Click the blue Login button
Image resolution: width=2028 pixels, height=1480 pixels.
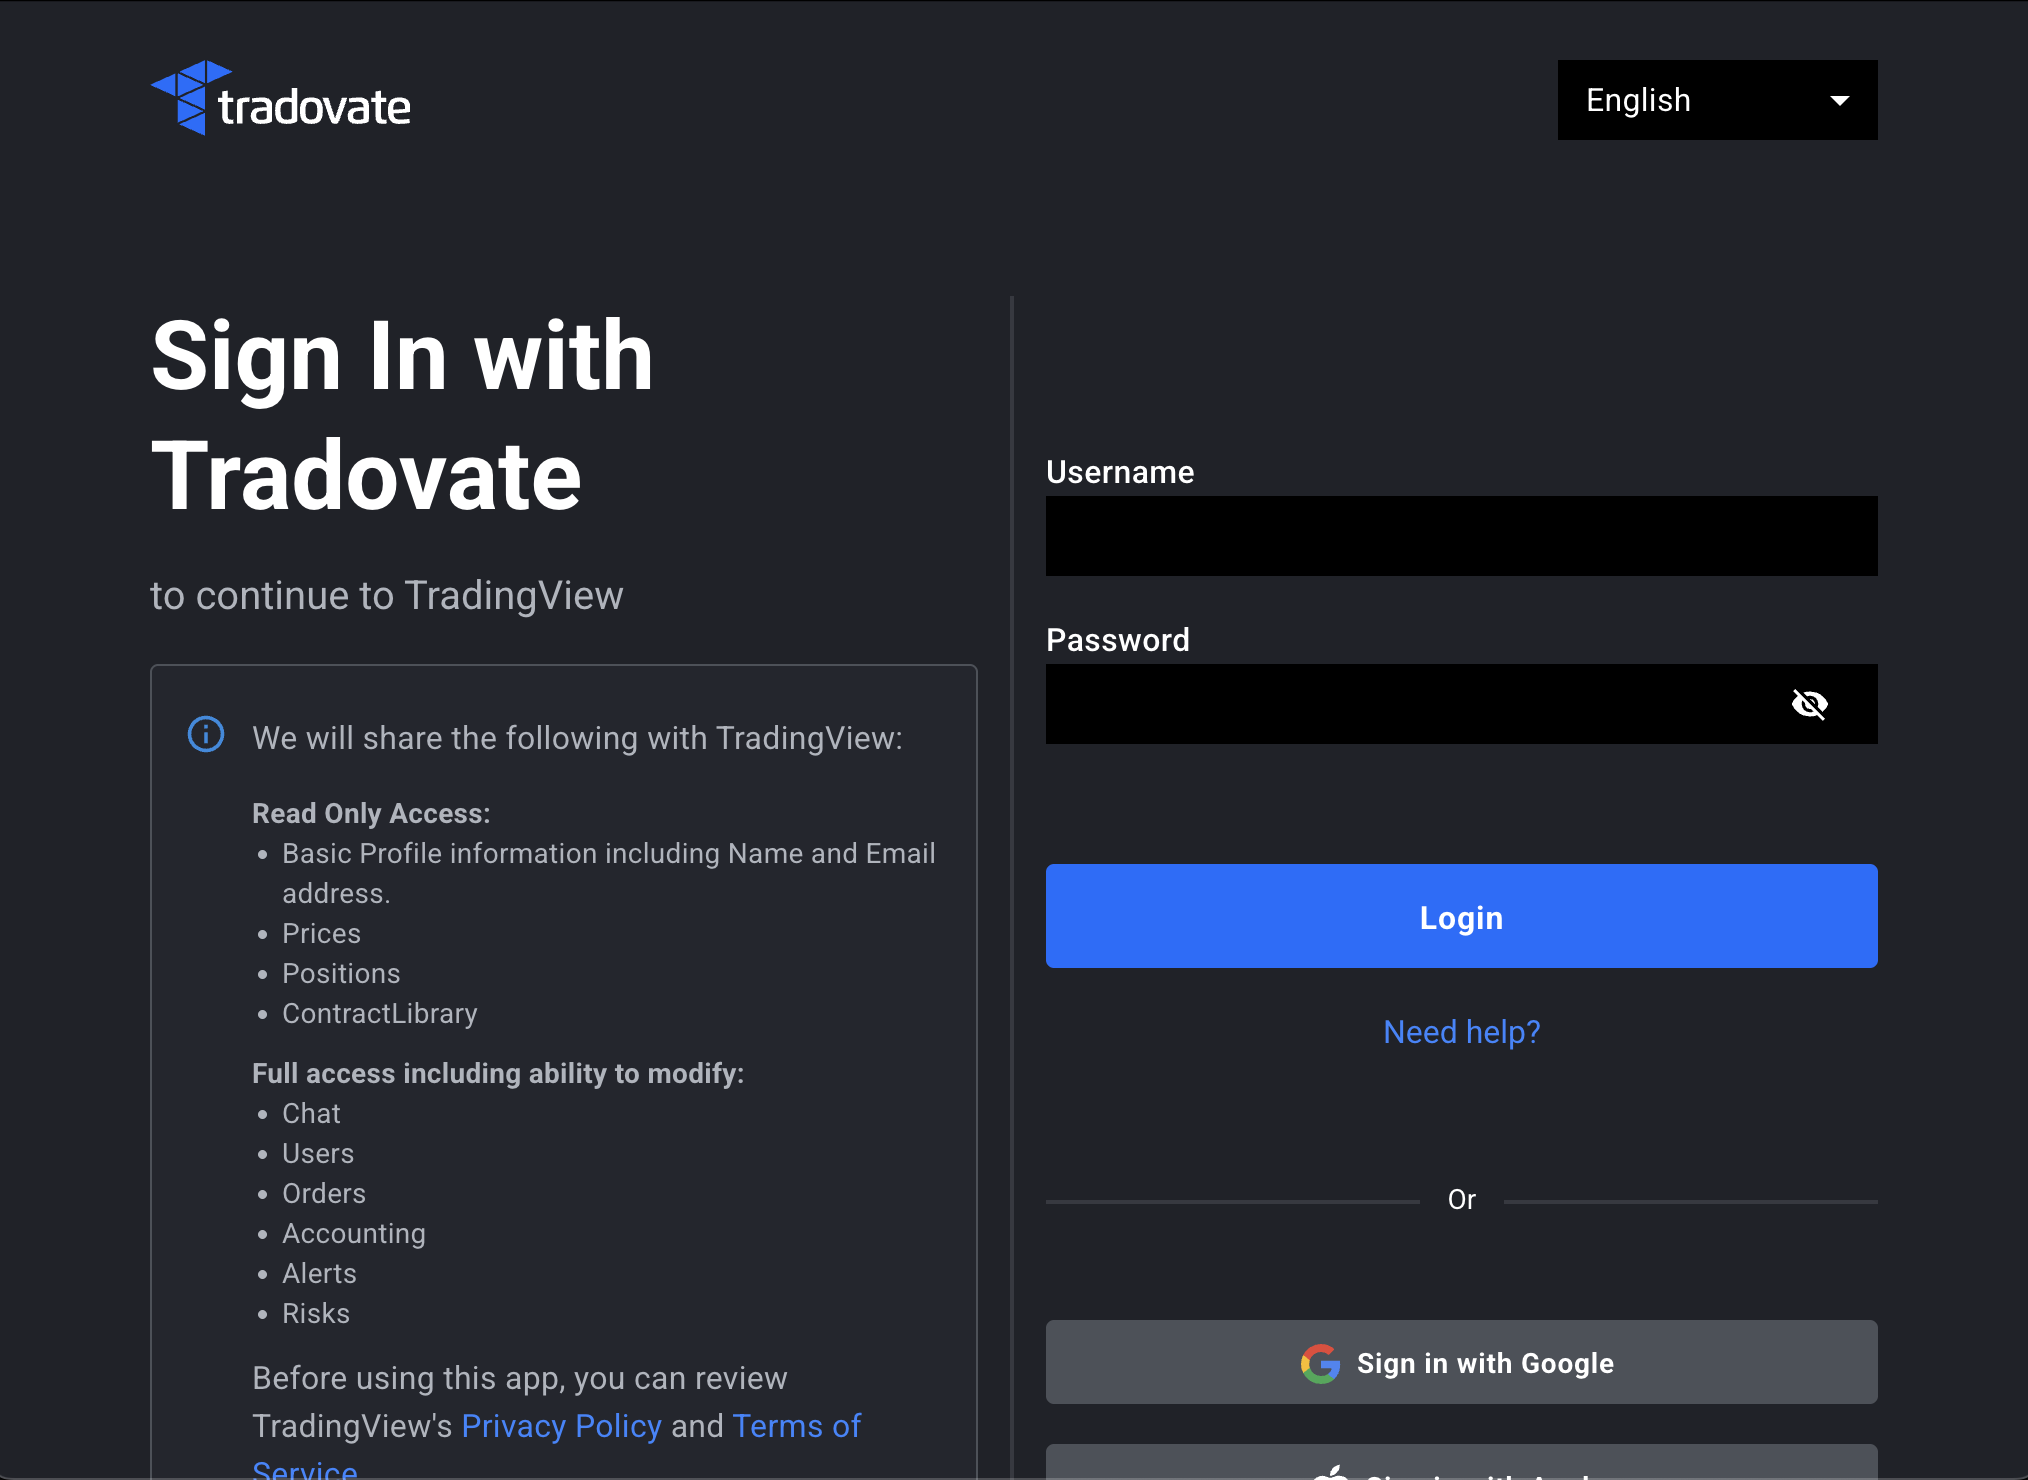[x=1461, y=916]
